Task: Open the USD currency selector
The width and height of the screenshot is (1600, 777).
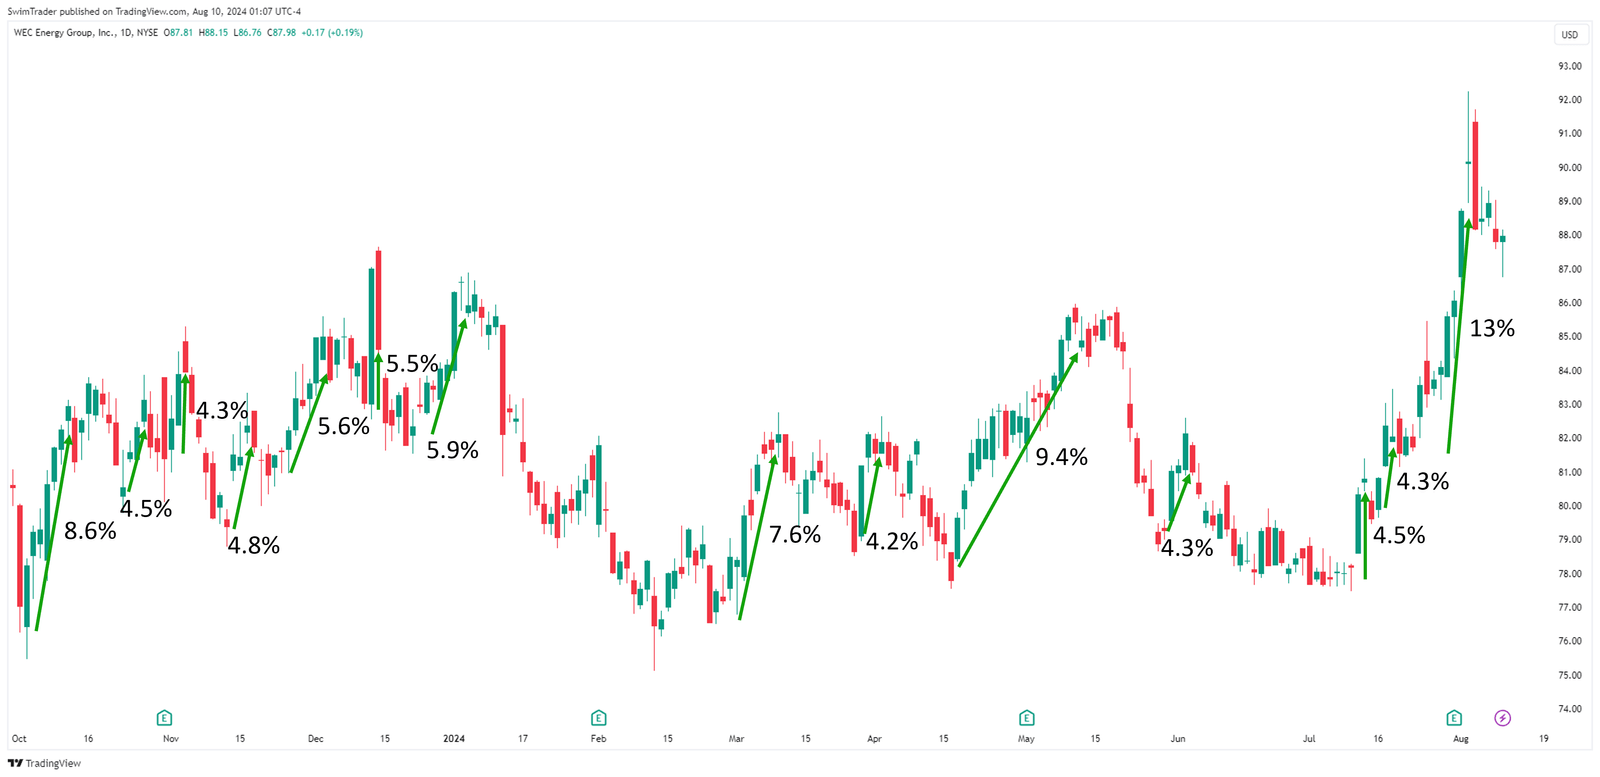Action: 1570,35
